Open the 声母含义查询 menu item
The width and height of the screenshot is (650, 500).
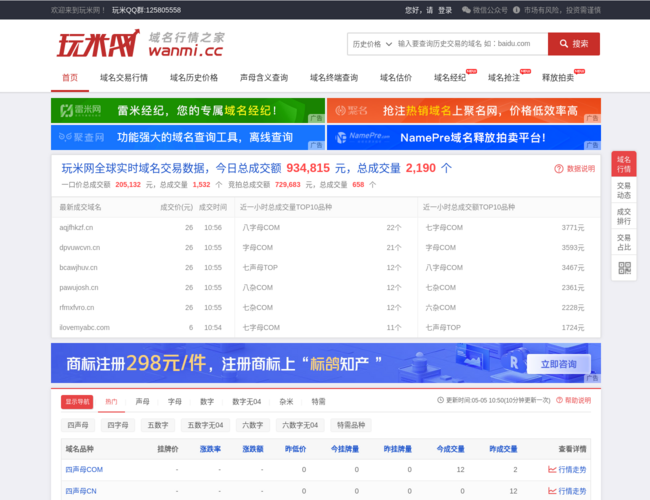pyautogui.click(x=264, y=78)
